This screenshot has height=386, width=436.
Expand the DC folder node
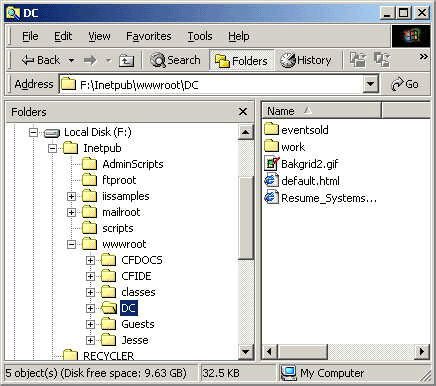pyautogui.click(x=90, y=308)
